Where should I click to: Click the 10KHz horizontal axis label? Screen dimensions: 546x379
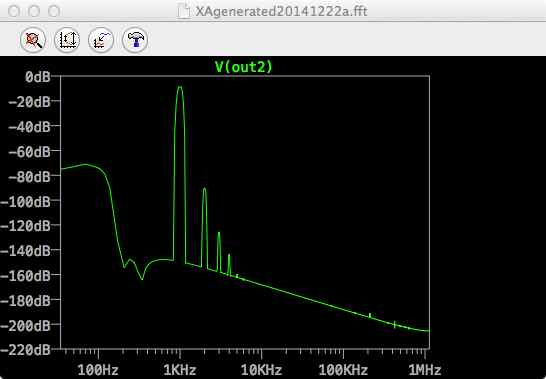pos(262,370)
